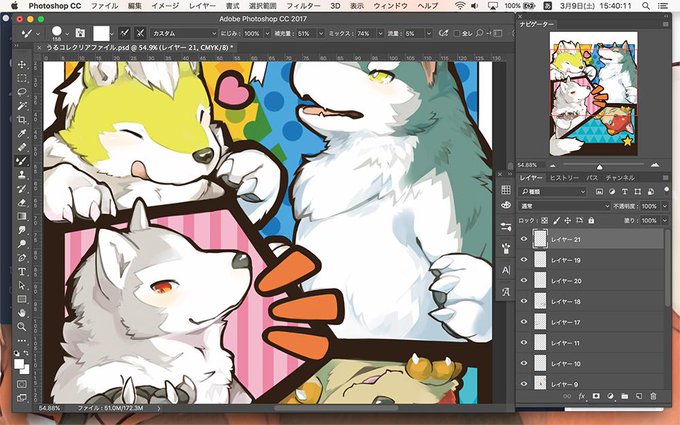680x425 pixels.
Task: Toggle the layer filter on/off switch
Action: click(667, 190)
